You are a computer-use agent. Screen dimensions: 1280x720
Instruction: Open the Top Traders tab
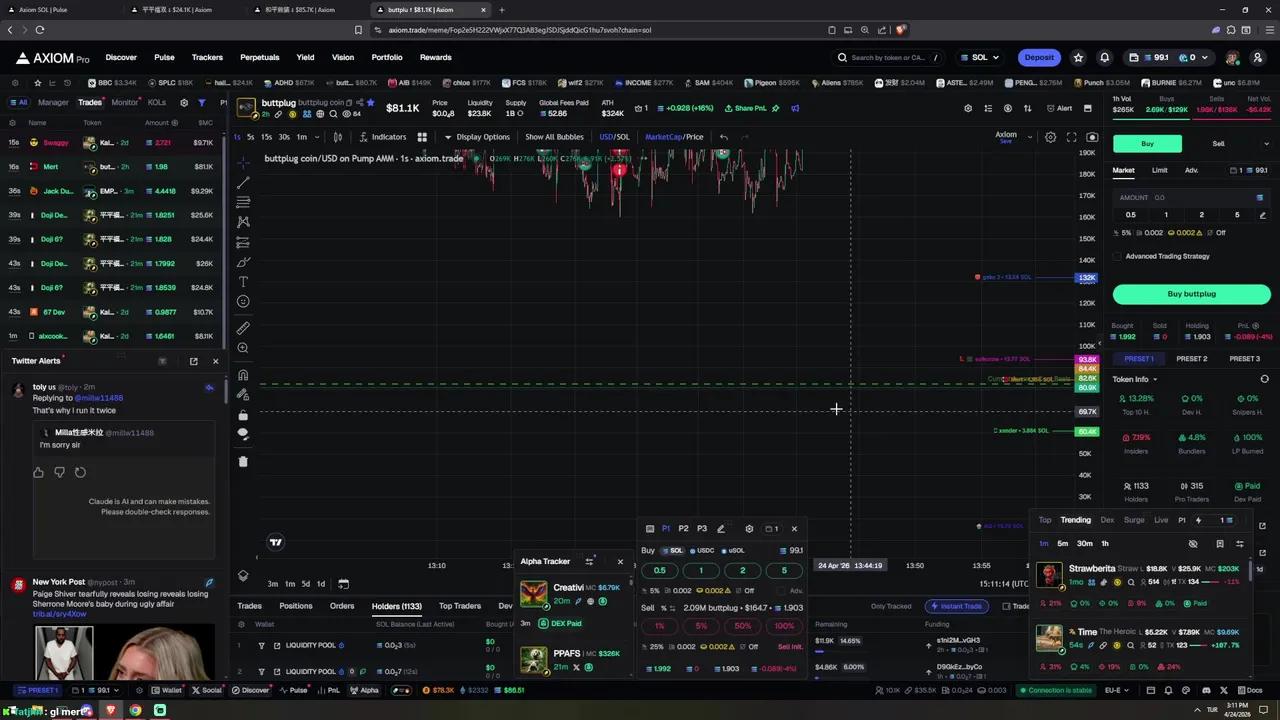460,606
